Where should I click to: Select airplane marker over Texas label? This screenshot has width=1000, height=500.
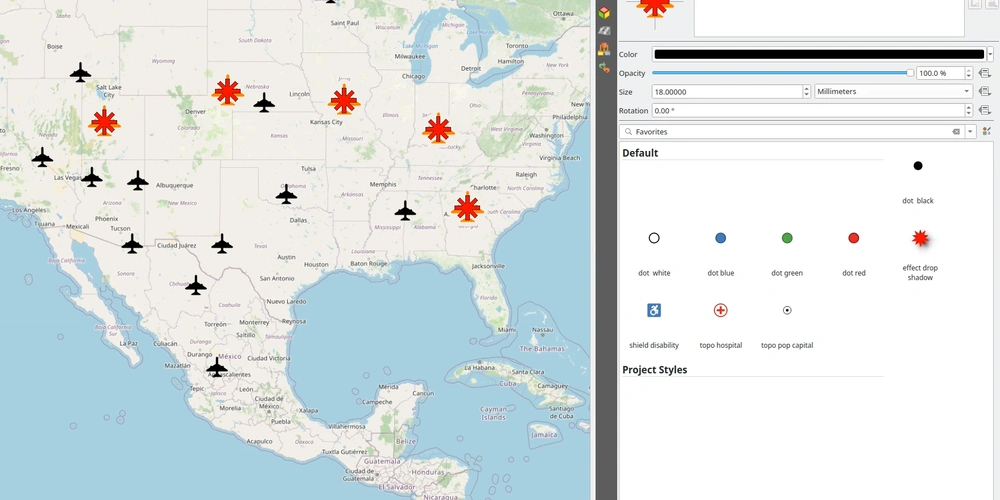(222, 244)
